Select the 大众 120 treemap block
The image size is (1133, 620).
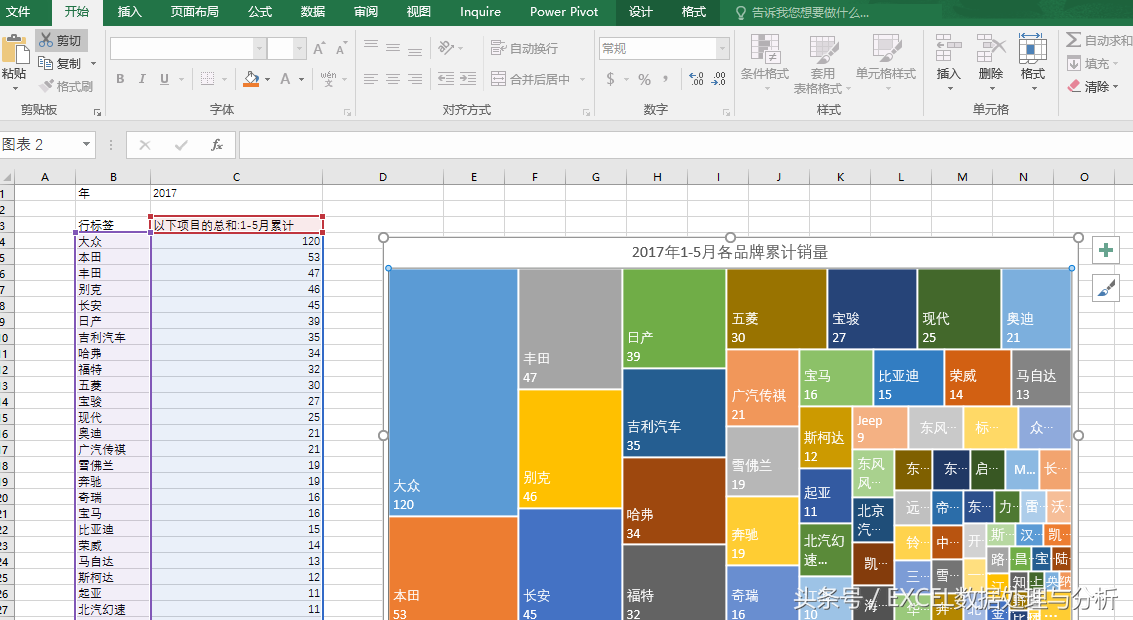point(453,392)
